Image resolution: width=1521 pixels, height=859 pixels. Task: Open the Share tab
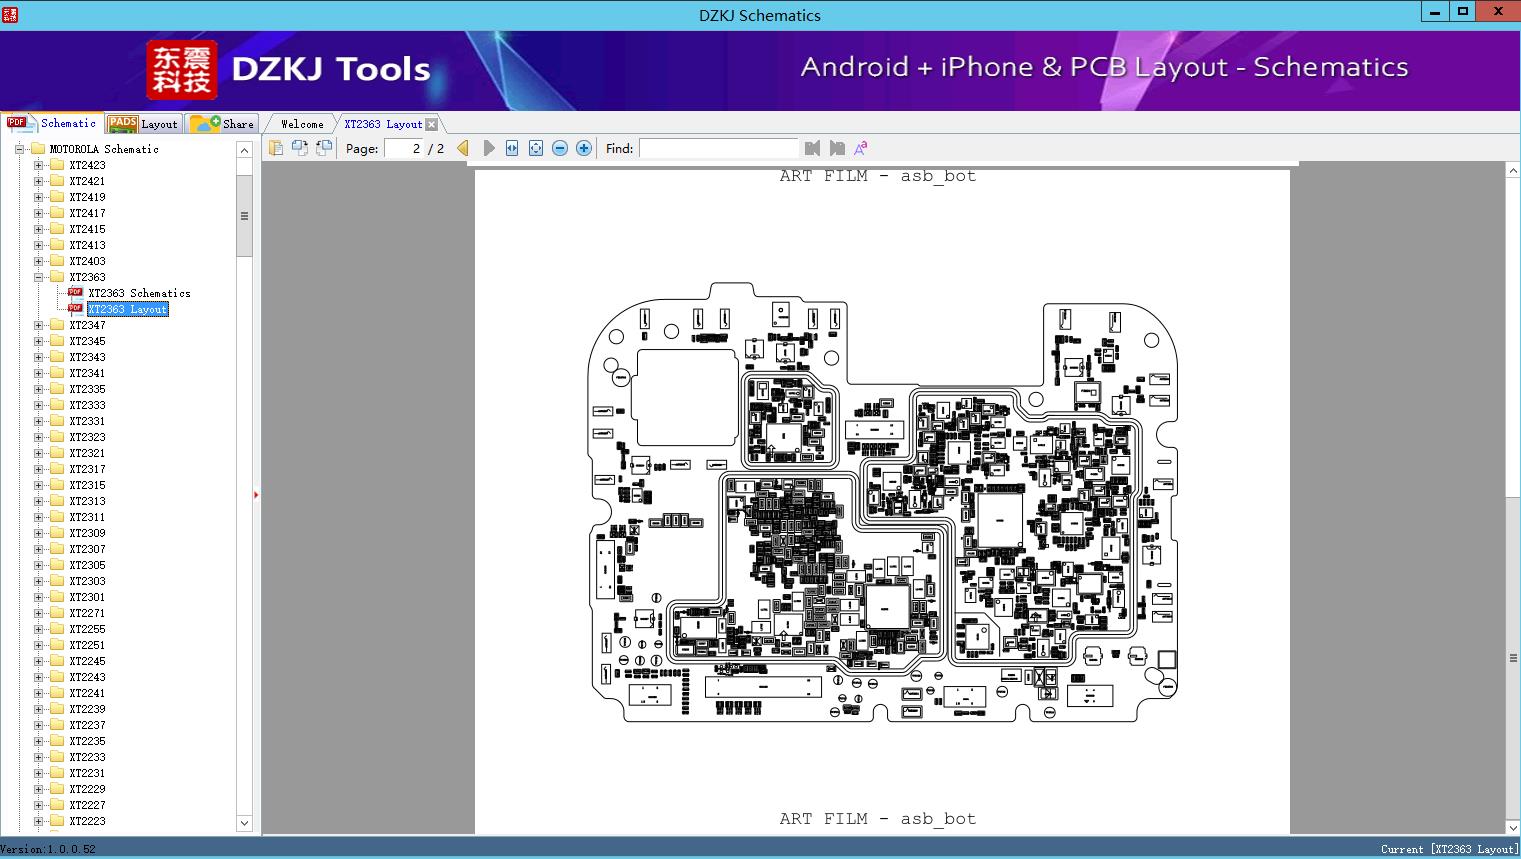(x=222, y=124)
